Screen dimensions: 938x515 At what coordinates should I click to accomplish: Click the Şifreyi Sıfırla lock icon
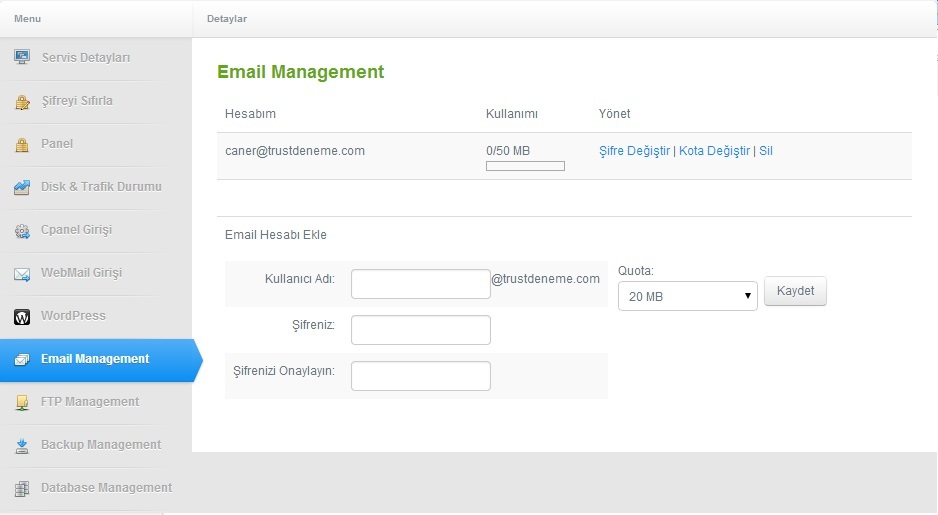point(22,102)
